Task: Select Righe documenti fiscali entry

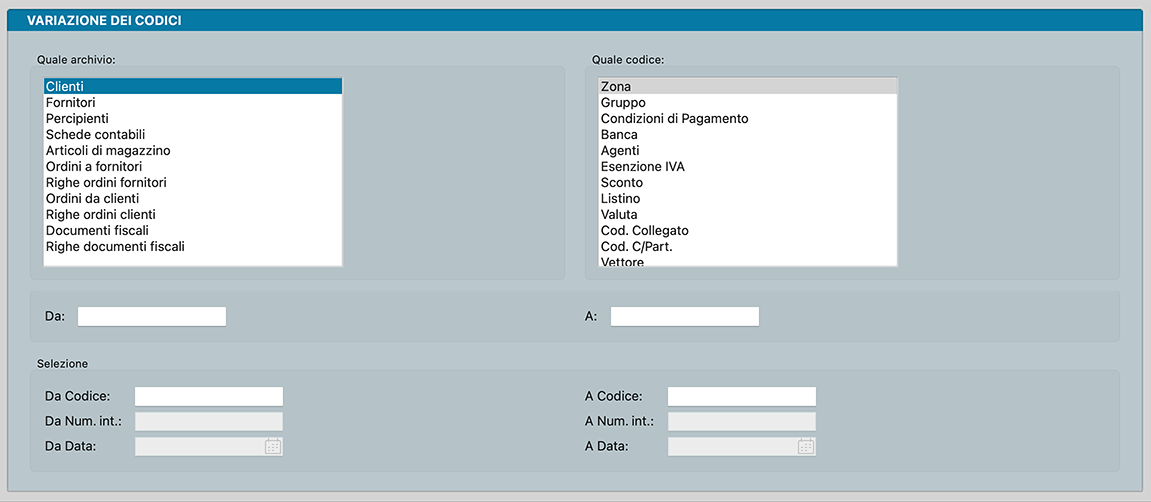Action: [x=115, y=247]
